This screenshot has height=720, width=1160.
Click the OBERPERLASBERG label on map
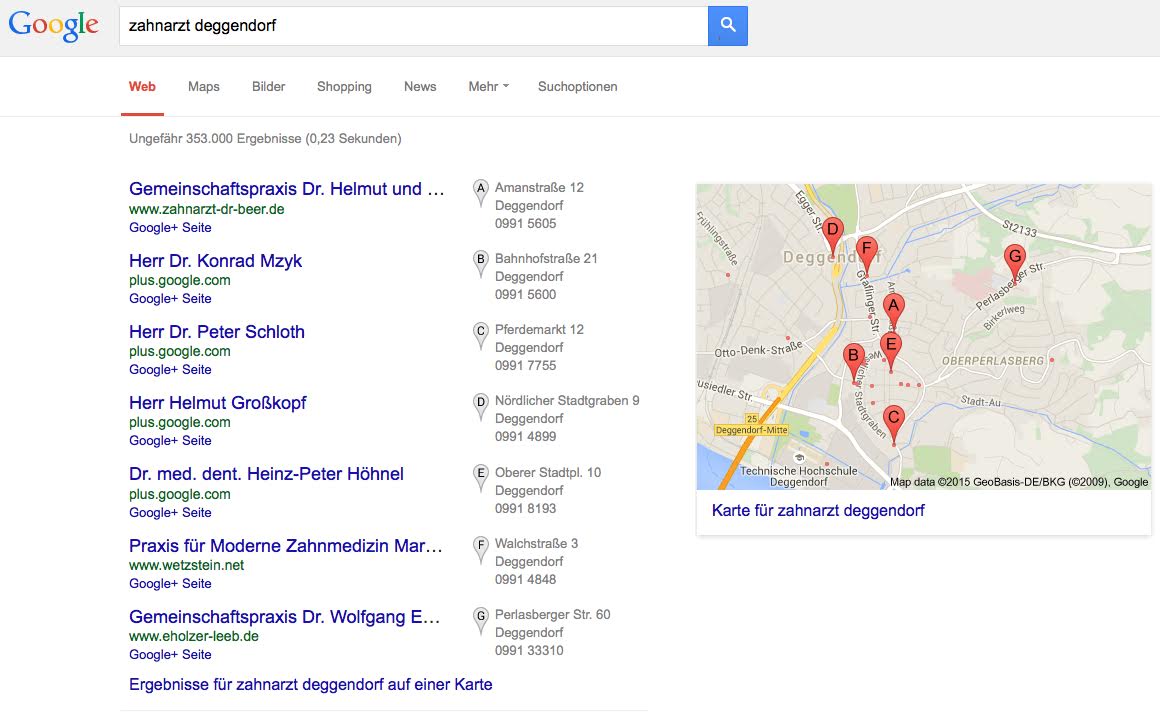[x=992, y=361]
